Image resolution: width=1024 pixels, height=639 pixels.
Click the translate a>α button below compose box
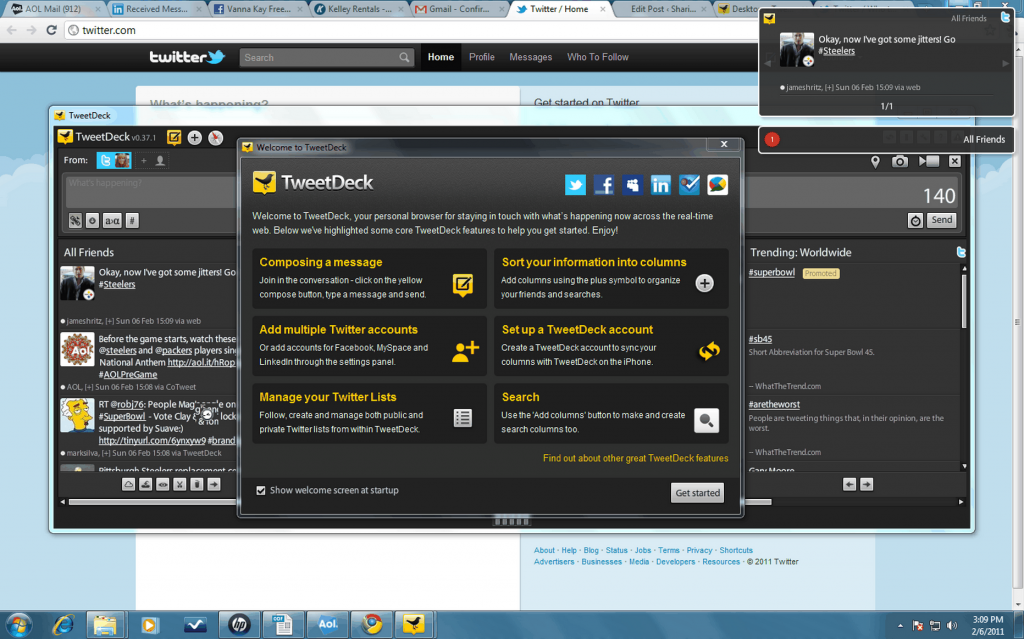[112, 221]
